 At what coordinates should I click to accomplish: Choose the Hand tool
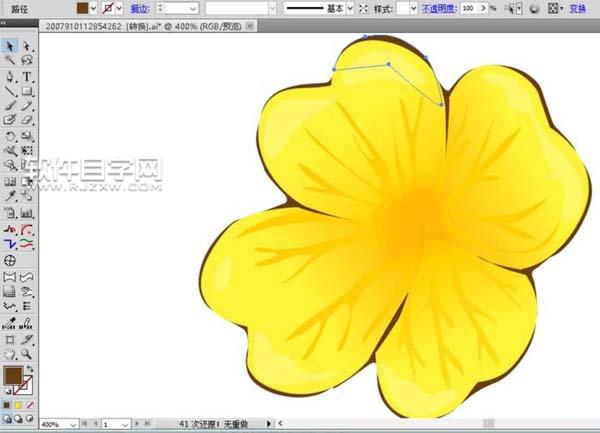(9, 353)
